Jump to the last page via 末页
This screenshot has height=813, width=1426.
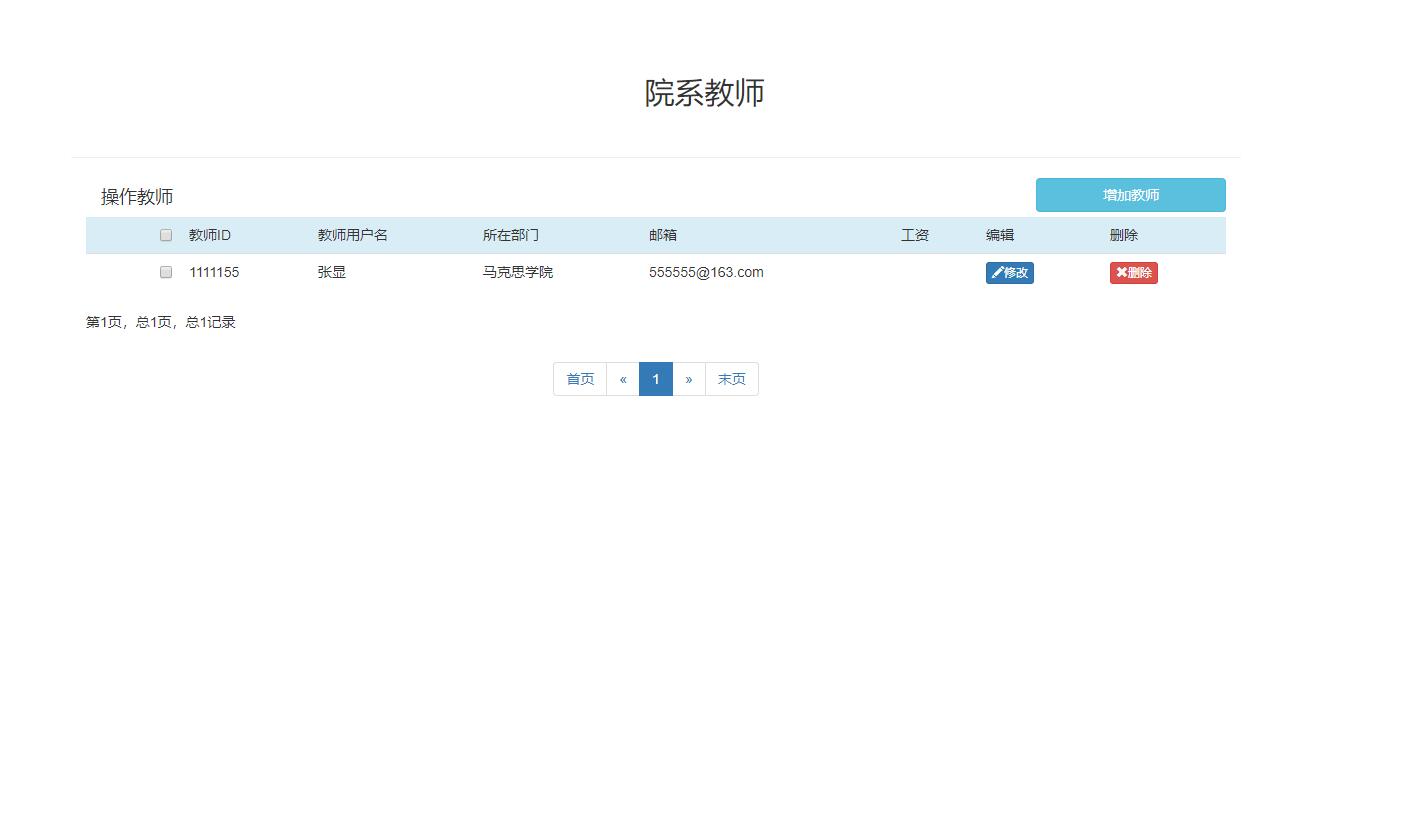point(731,379)
